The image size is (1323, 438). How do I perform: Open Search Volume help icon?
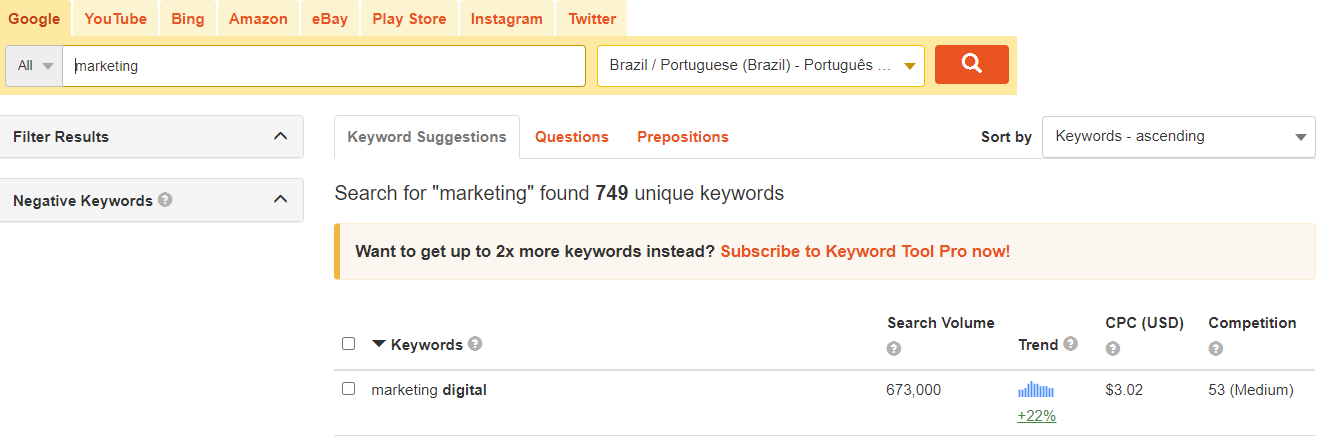pyautogui.click(x=894, y=349)
